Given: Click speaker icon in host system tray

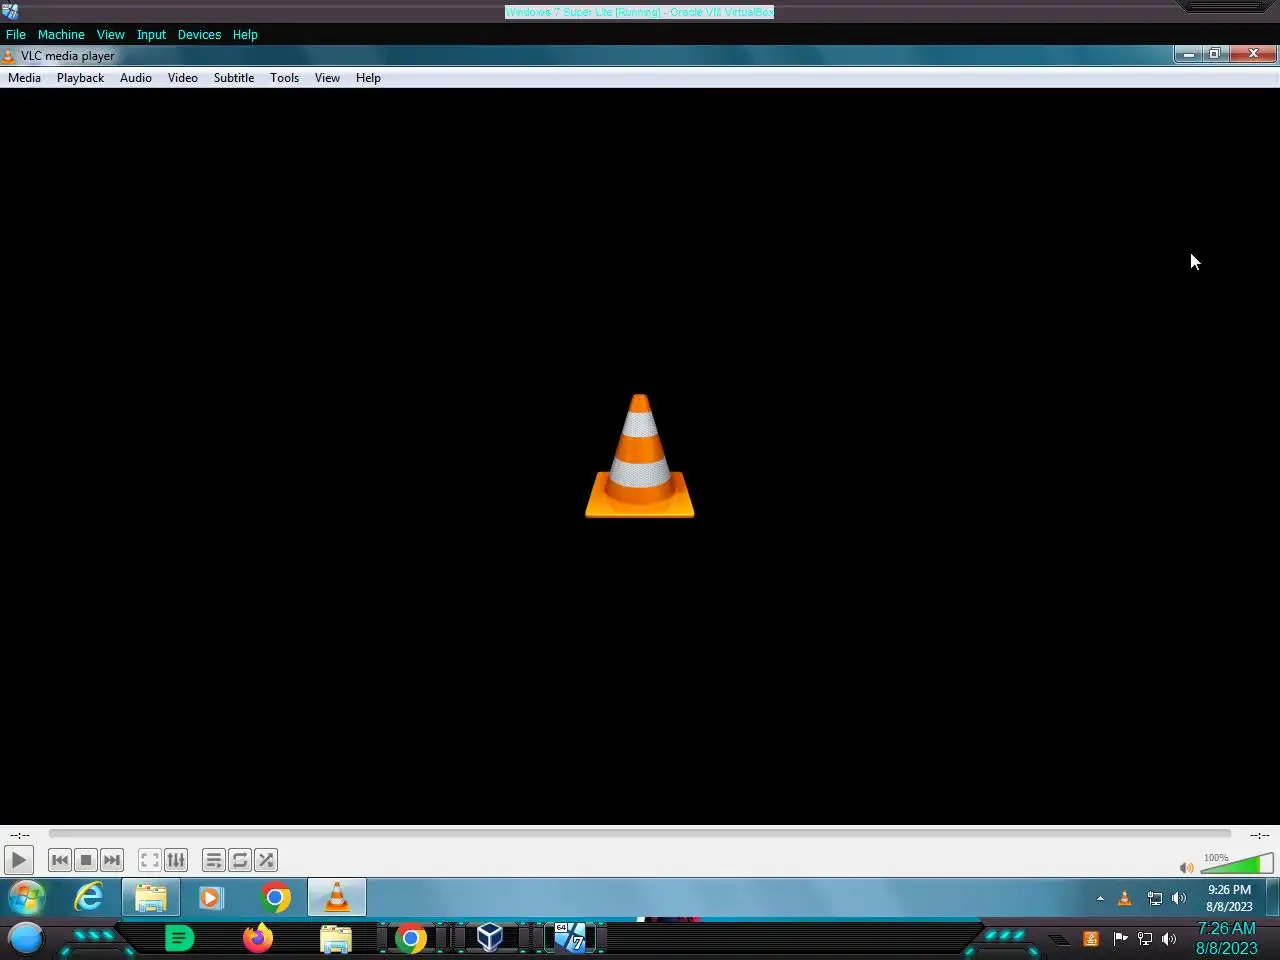Looking at the screenshot, I should coord(1169,938).
